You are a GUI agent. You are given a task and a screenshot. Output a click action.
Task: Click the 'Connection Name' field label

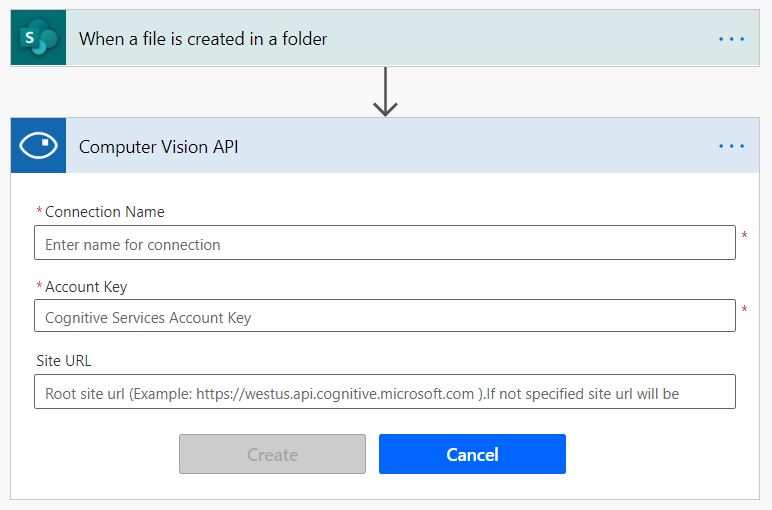pyautogui.click(x=105, y=212)
